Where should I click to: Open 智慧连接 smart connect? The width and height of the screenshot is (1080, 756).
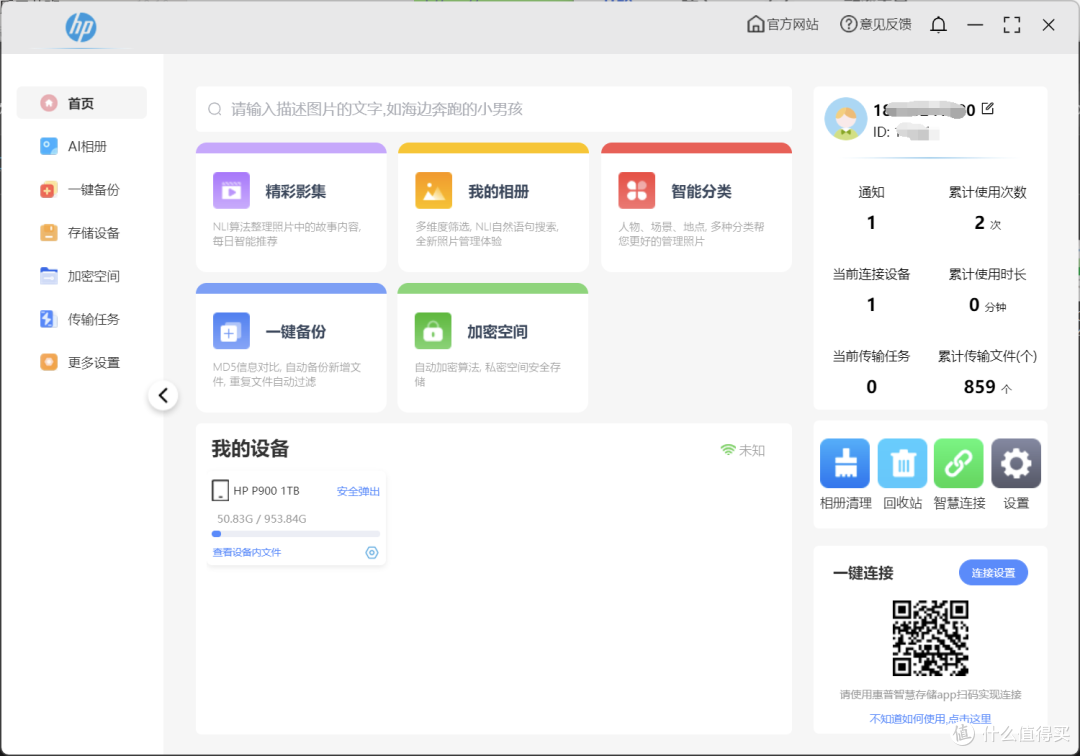click(x=959, y=474)
